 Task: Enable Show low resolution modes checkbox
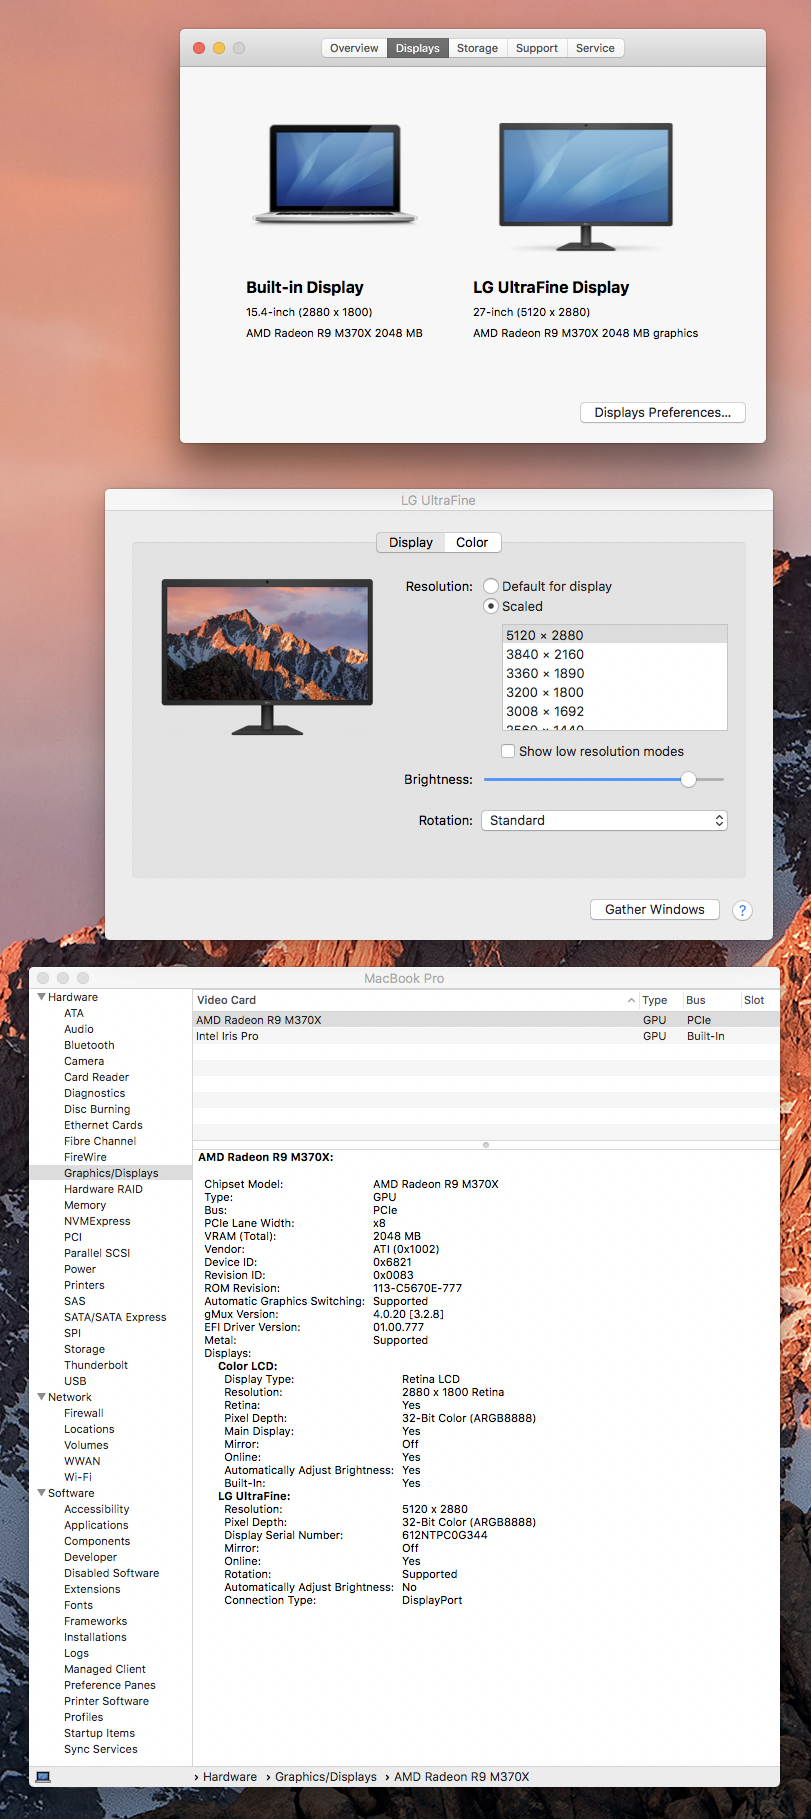tap(508, 751)
